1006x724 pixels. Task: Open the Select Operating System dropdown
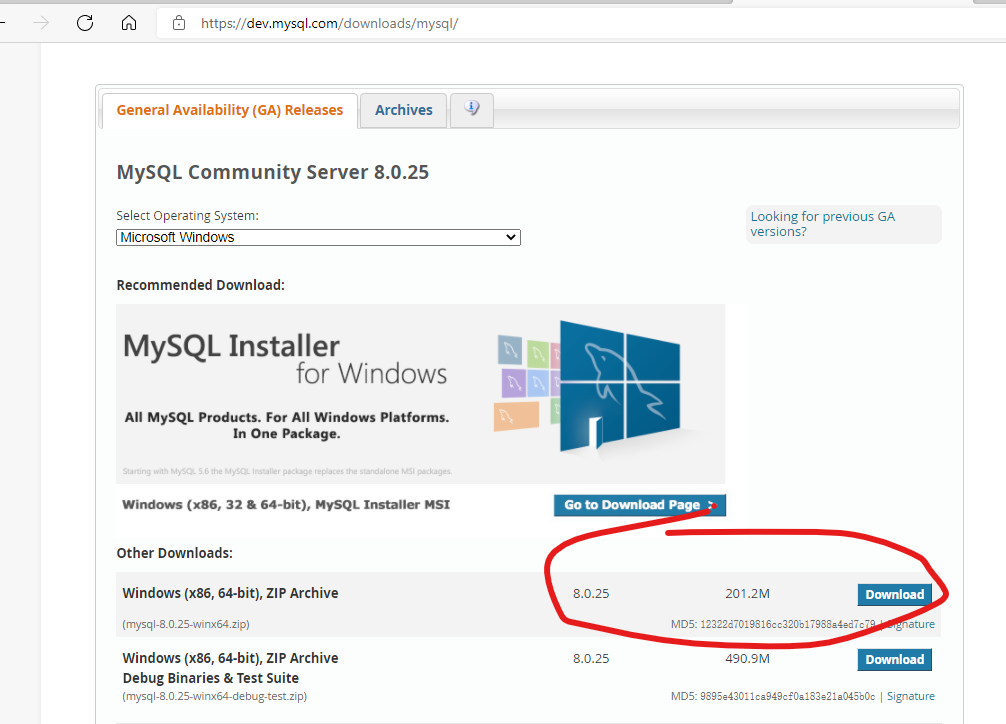(x=318, y=237)
